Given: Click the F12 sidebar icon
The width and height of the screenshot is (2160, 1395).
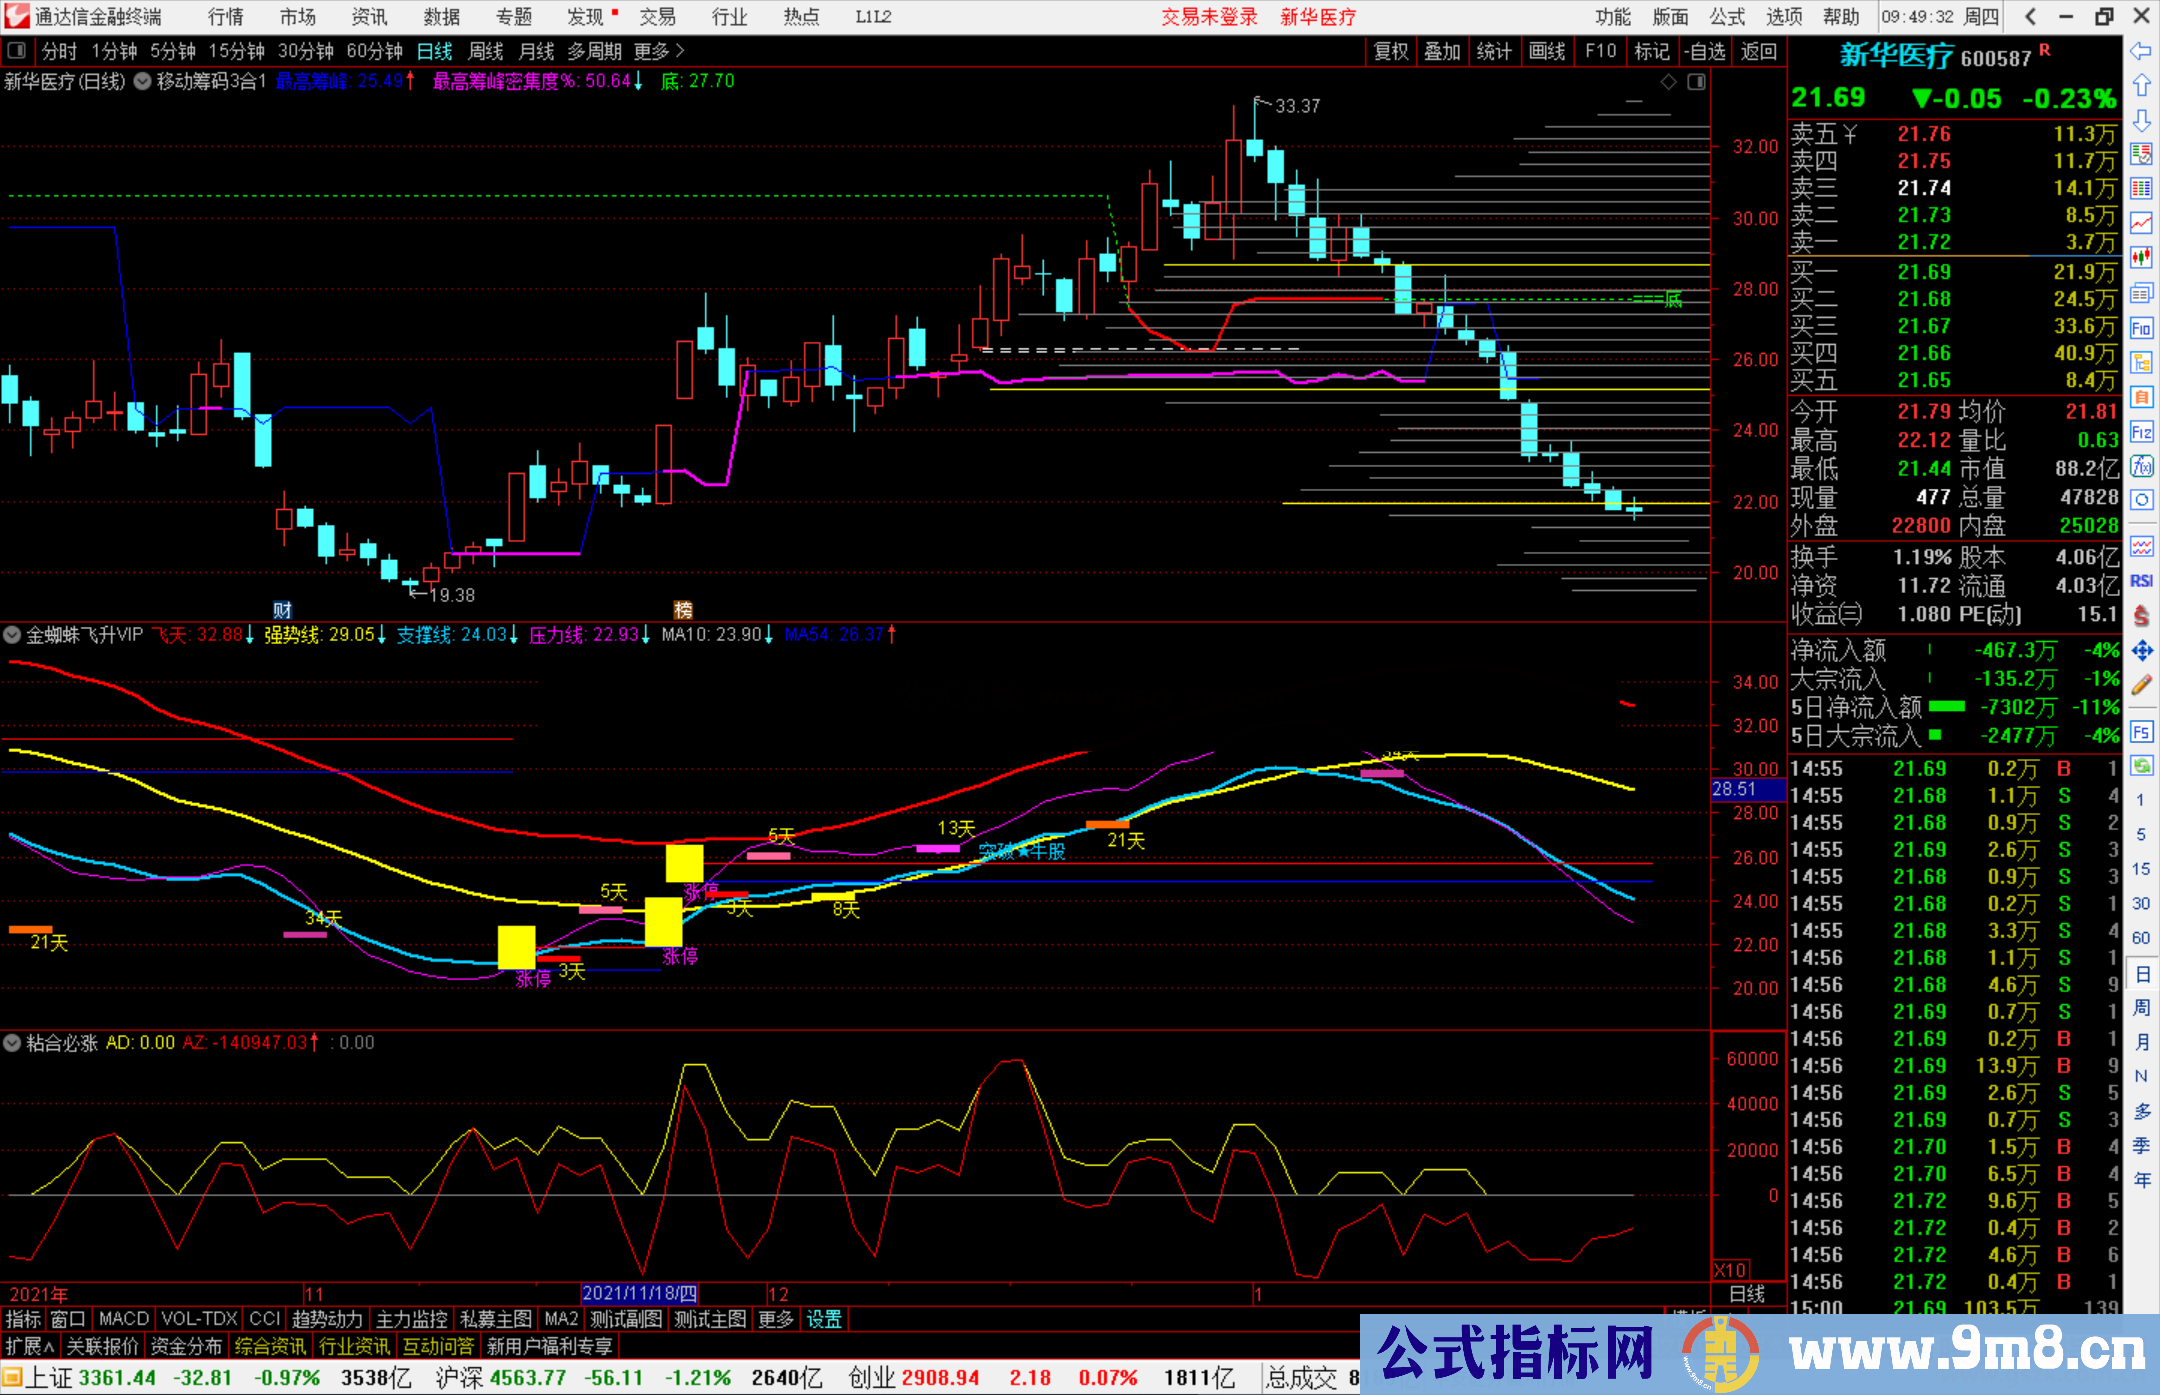Looking at the screenshot, I should (x=2141, y=432).
